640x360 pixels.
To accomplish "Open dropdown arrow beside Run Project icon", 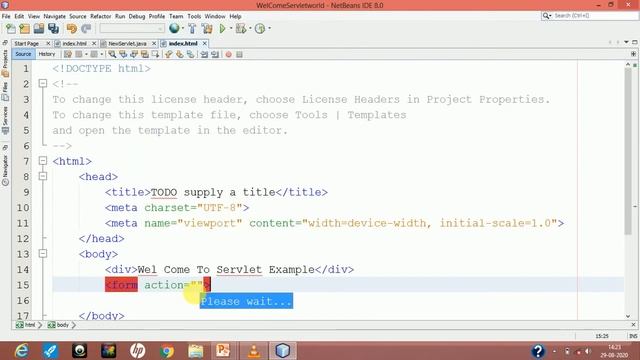I will pyautogui.click(x=231, y=28).
